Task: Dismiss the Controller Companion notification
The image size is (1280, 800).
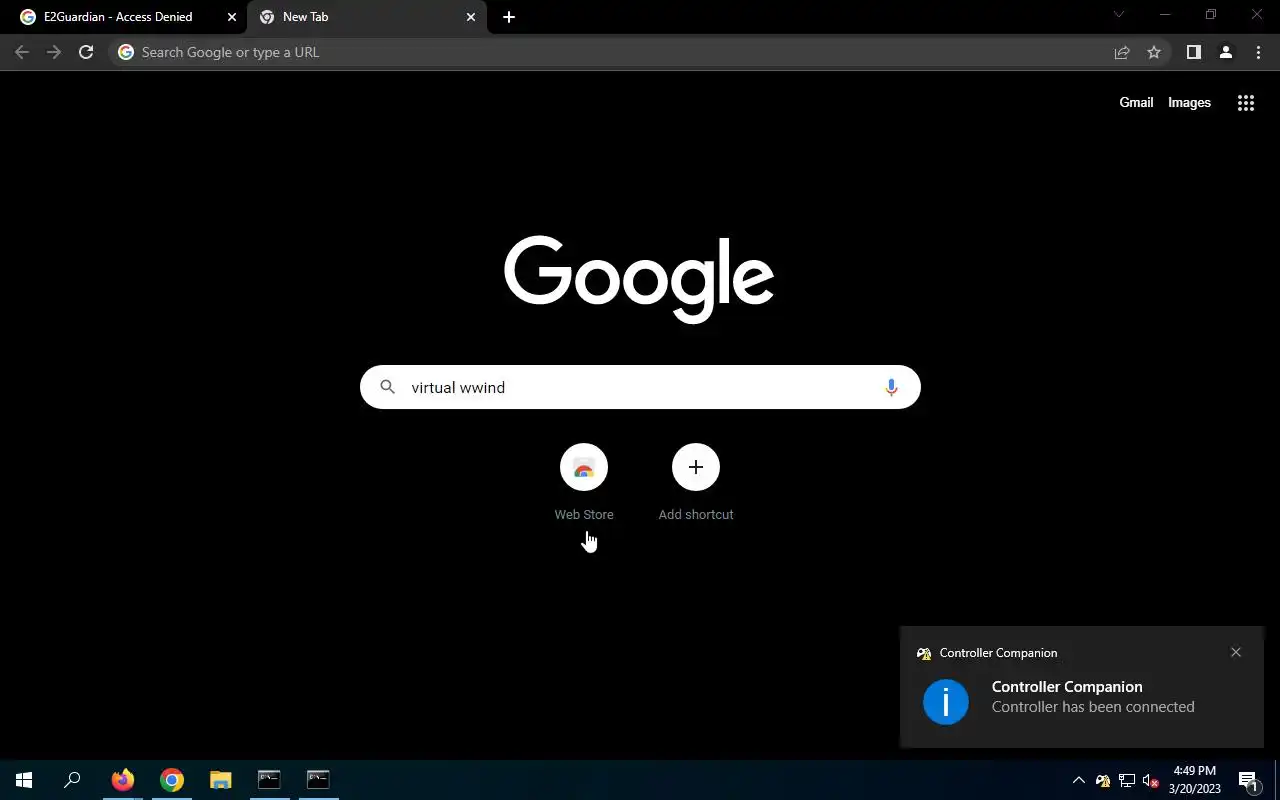Action: [x=1236, y=652]
